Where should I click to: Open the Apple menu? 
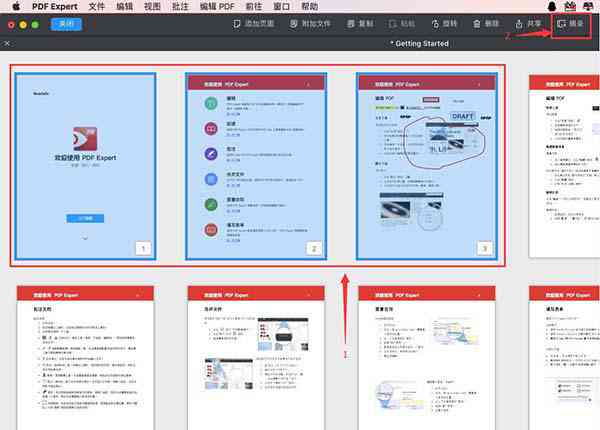16,6
